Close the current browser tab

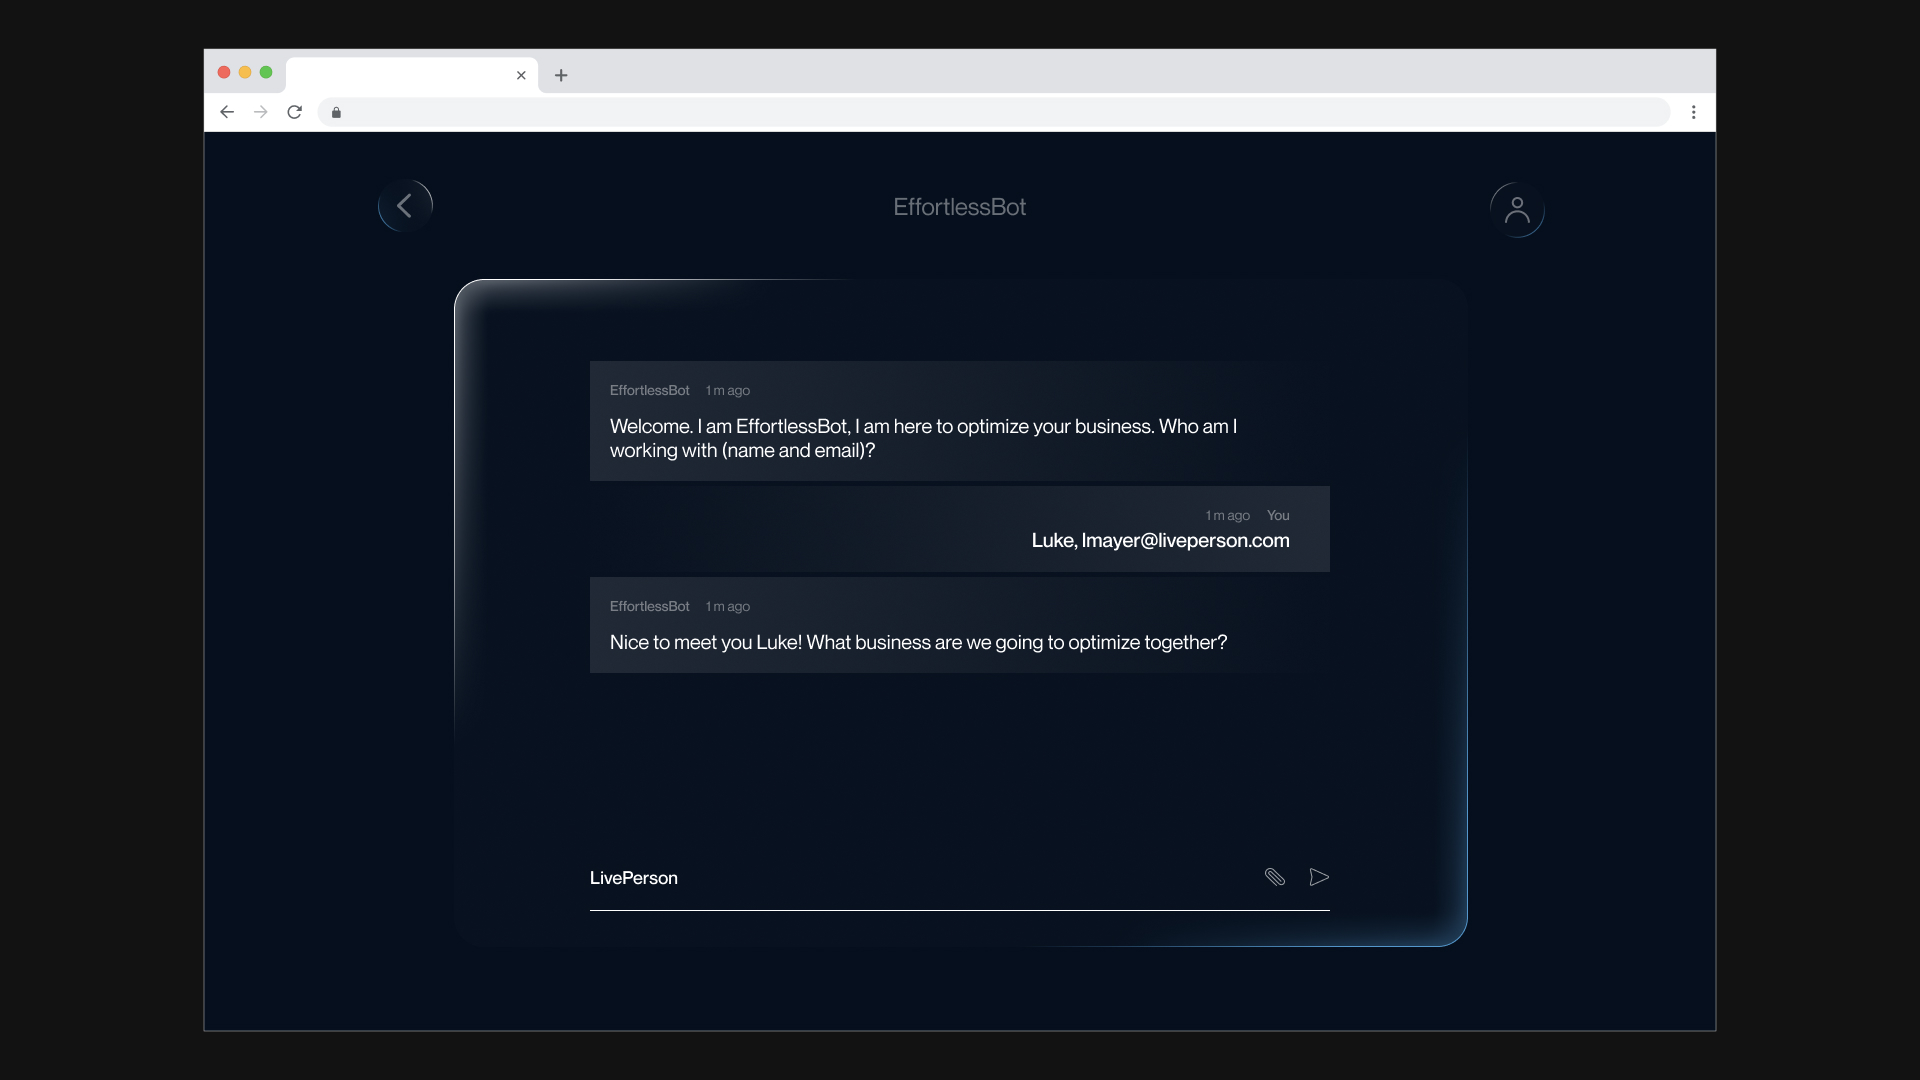(x=521, y=75)
